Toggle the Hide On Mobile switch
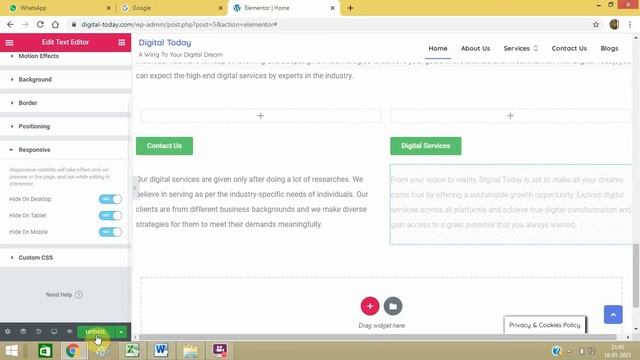Screen dimensions: 640x360 pos(110,232)
